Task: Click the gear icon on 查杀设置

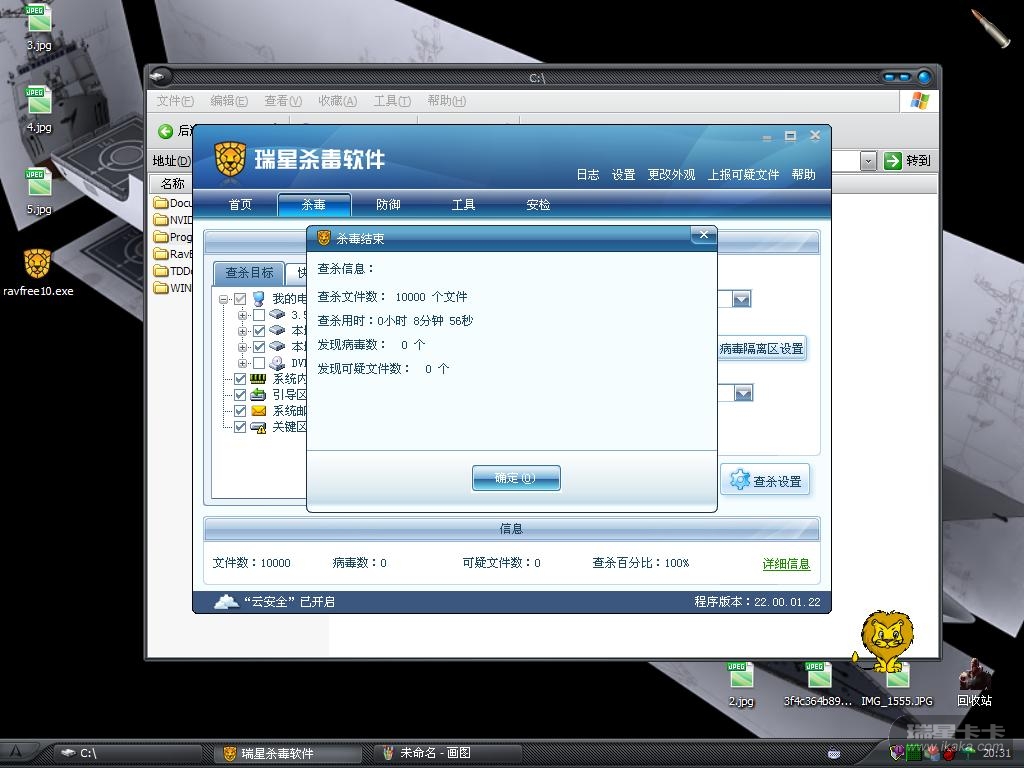Action: coord(739,479)
